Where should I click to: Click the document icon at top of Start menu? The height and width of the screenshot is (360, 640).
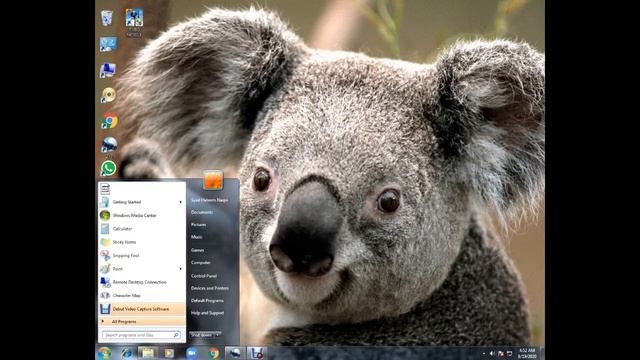pyautogui.click(x=105, y=189)
